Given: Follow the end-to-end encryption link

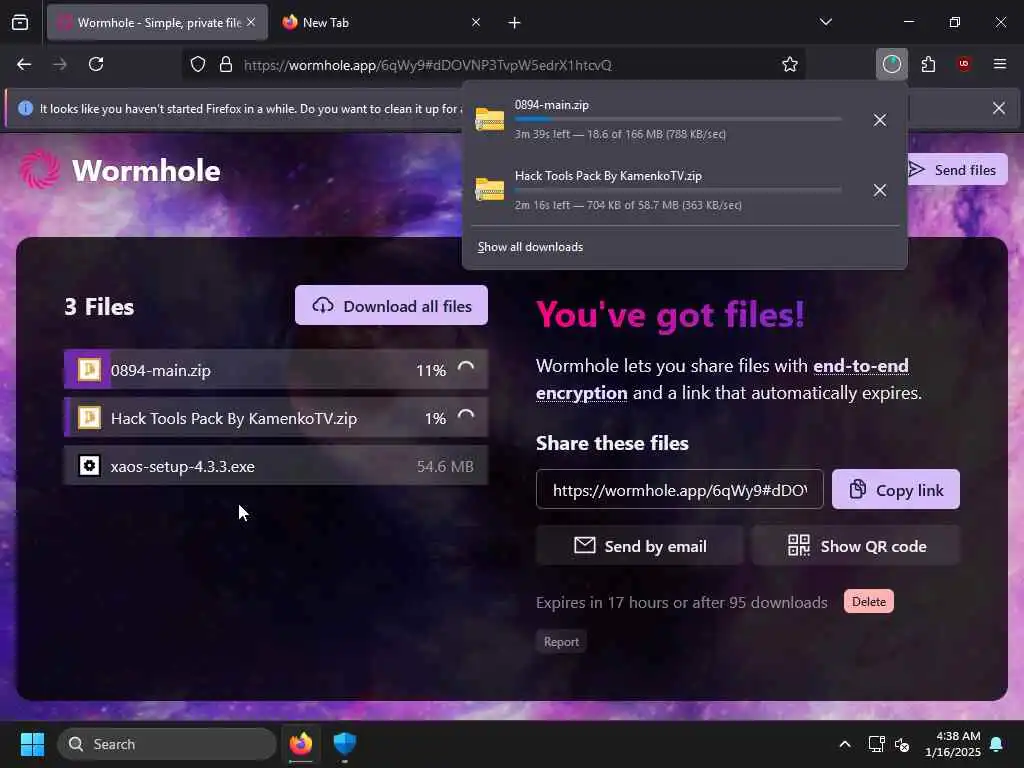Looking at the screenshot, I should click(x=722, y=379).
